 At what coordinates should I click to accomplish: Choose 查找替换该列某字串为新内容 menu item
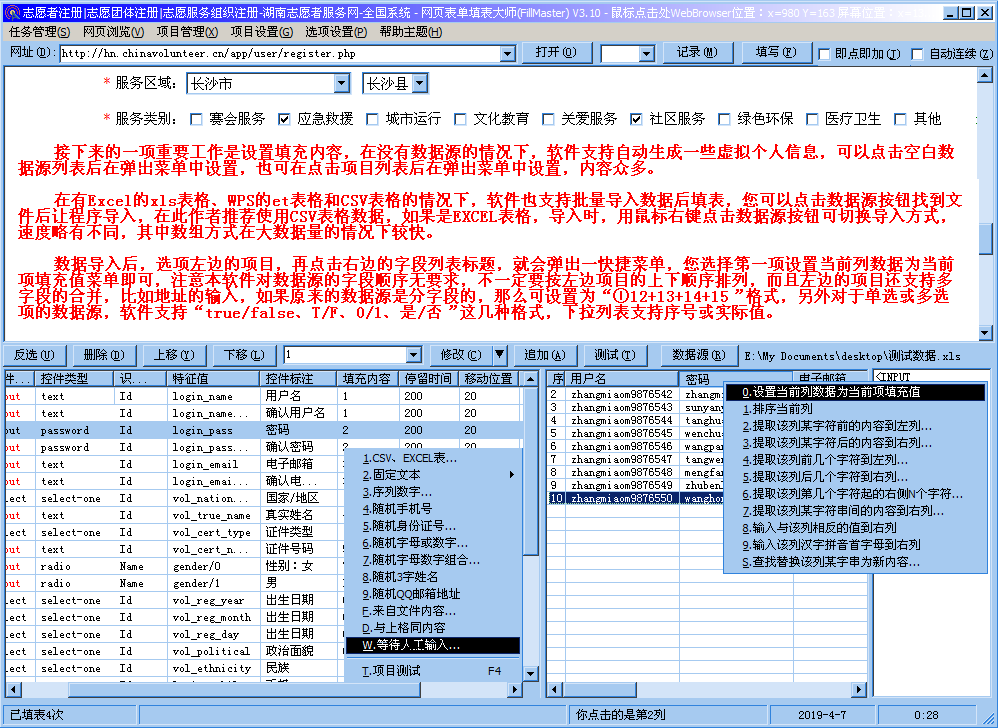pyautogui.click(x=855, y=562)
